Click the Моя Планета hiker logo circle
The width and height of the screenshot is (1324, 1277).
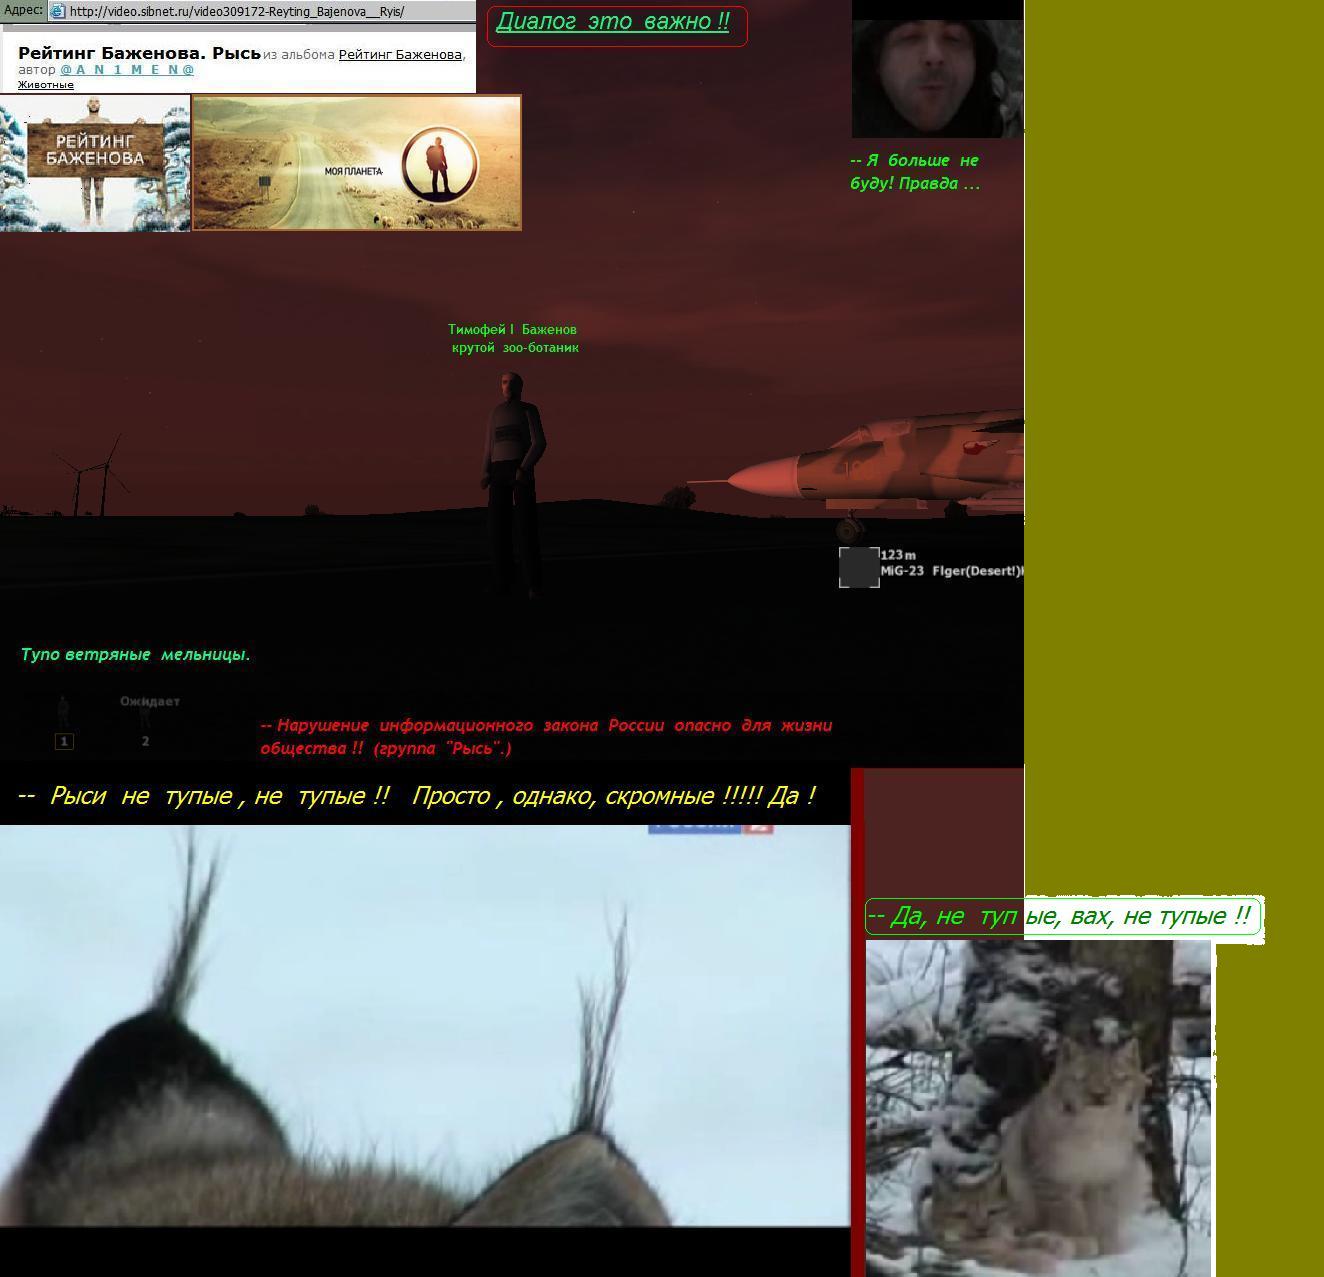pos(439,164)
